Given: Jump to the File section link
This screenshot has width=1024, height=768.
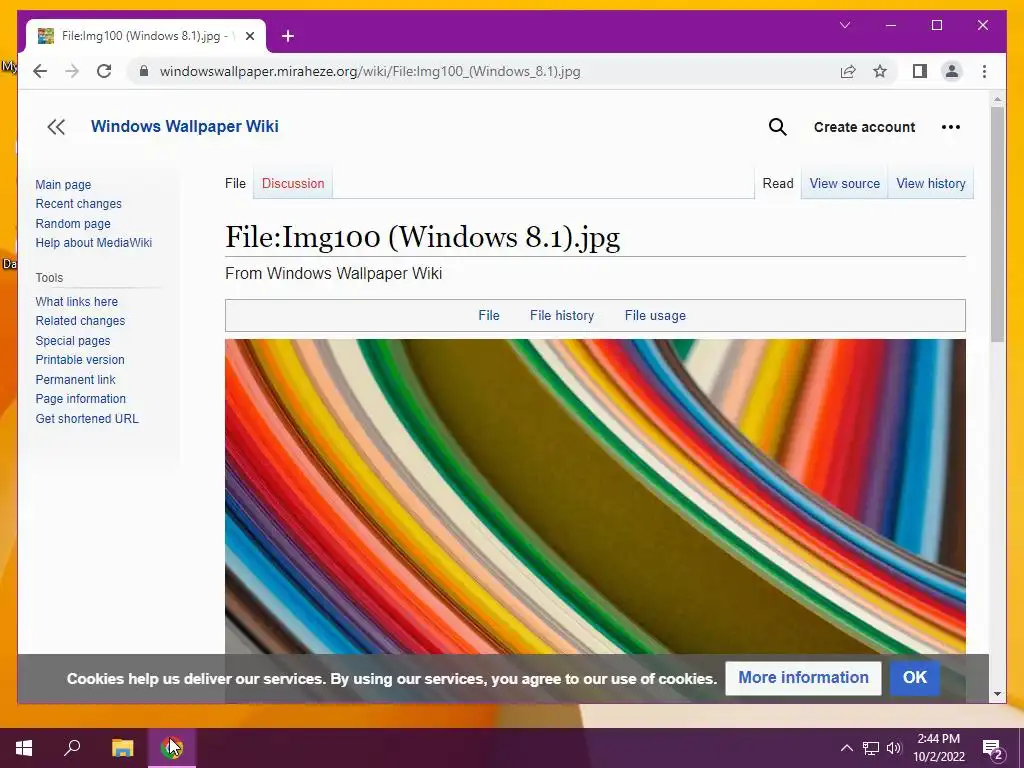Looking at the screenshot, I should point(488,315).
